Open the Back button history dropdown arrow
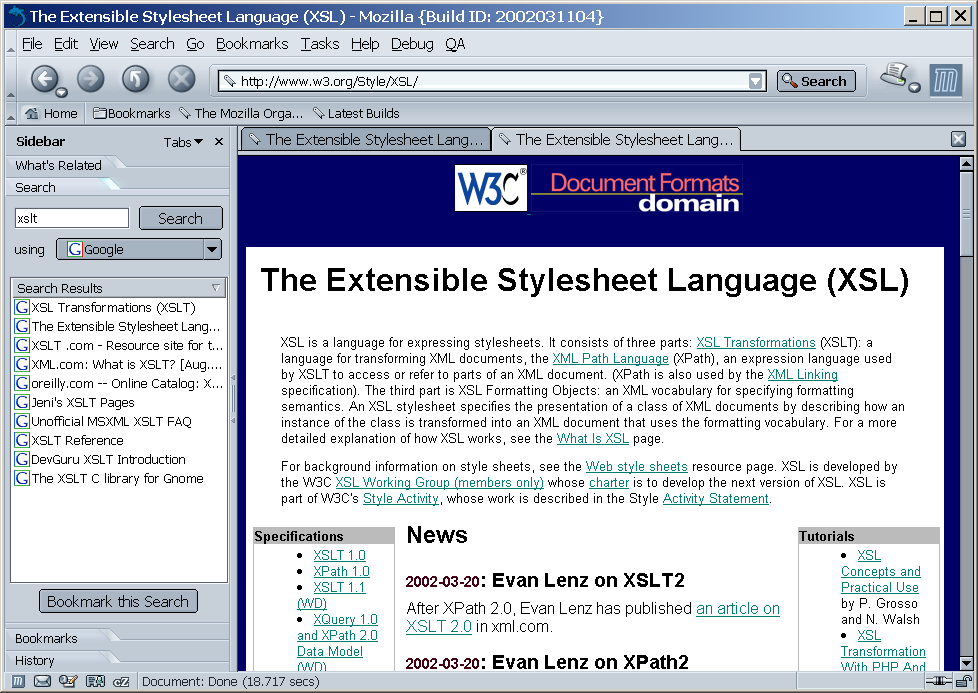The image size is (978, 693). tap(61, 93)
